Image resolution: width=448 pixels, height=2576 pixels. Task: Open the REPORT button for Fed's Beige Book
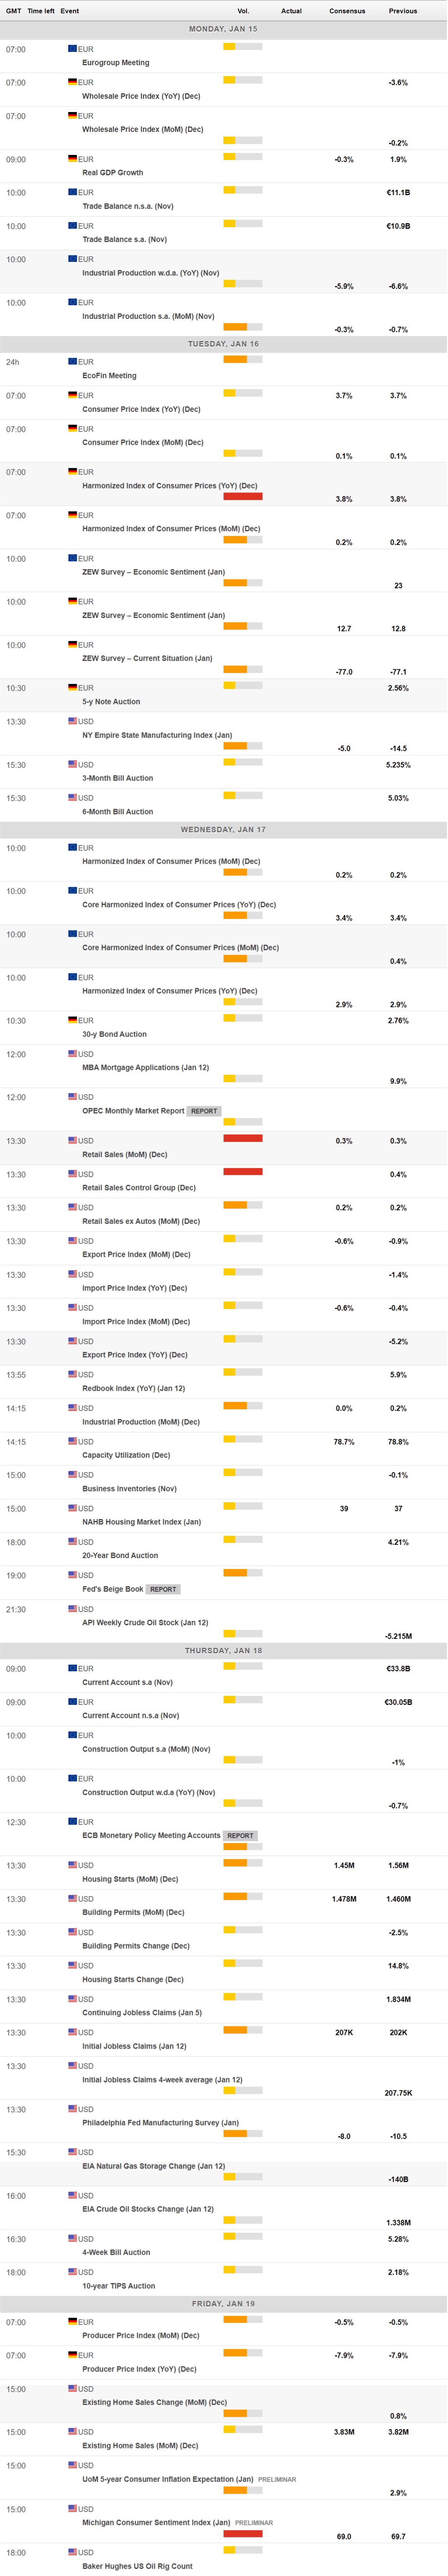163,1589
